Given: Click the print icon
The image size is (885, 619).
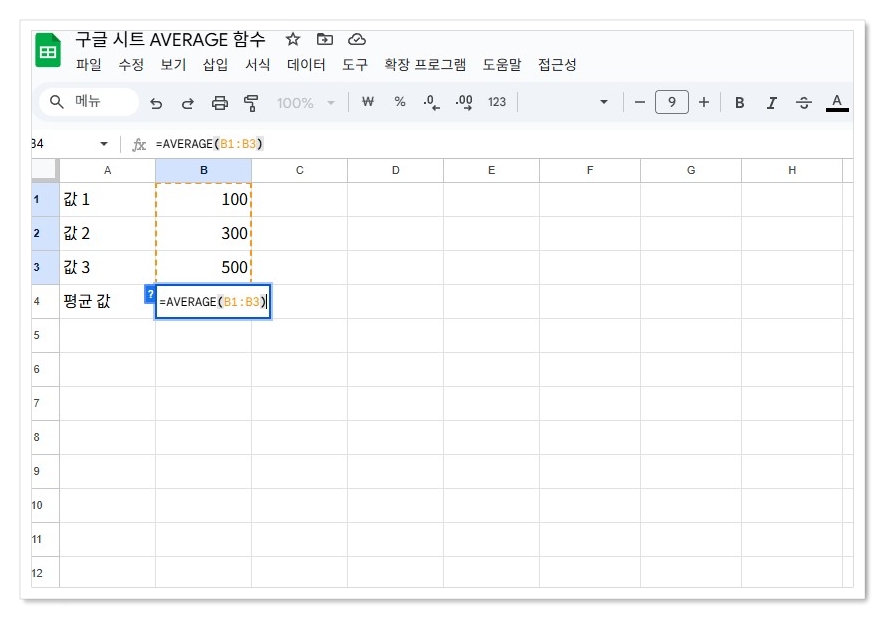Looking at the screenshot, I should (x=220, y=103).
